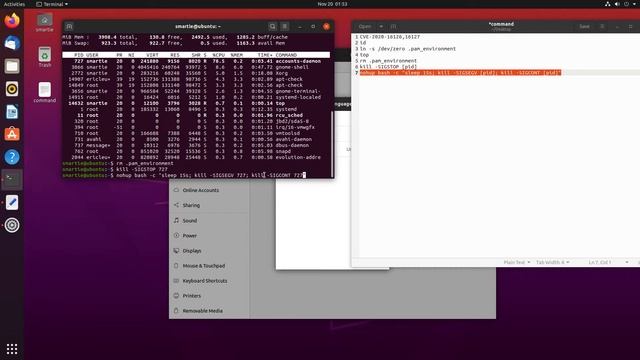The width and height of the screenshot is (640, 360).
Task: Select the command file on the desktop
Action: point(44,92)
